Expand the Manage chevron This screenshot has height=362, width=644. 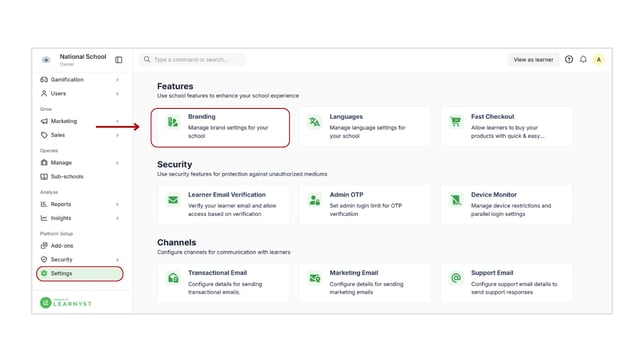click(117, 163)
